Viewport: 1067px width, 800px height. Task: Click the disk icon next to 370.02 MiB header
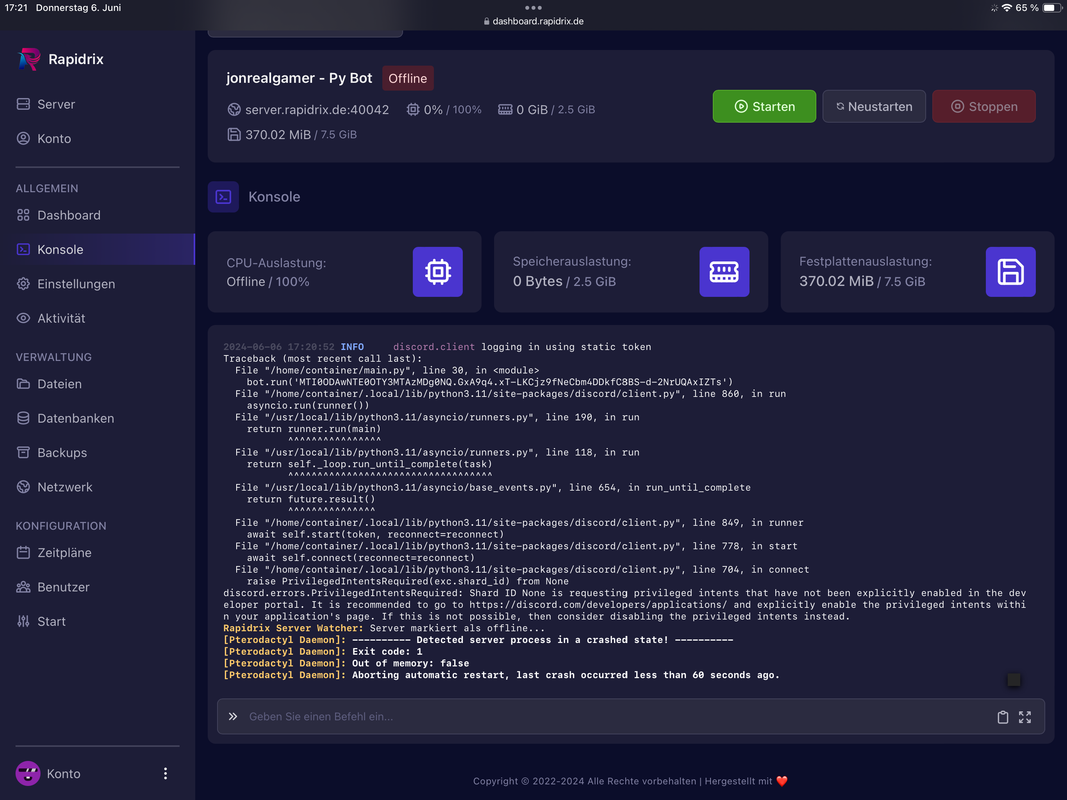(x=234, y=135)
